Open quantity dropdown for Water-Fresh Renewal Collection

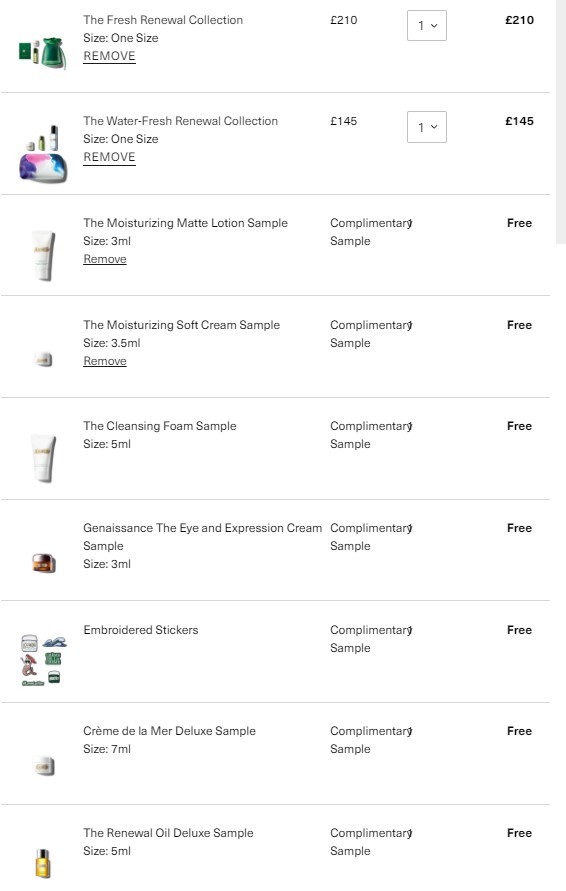pyautogui.click(x=427, y=127)
